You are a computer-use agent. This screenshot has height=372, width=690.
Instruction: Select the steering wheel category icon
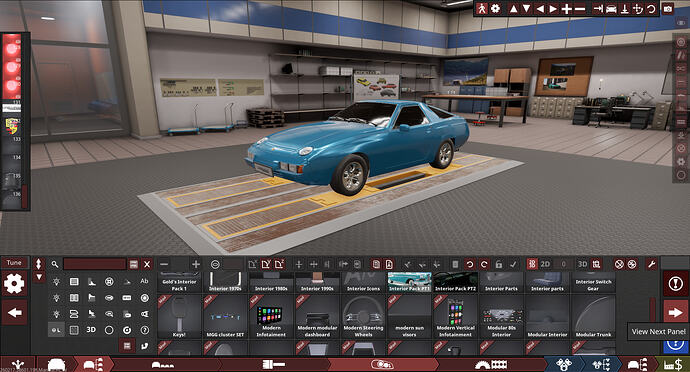pyautogui.click(x=109, y=281)
